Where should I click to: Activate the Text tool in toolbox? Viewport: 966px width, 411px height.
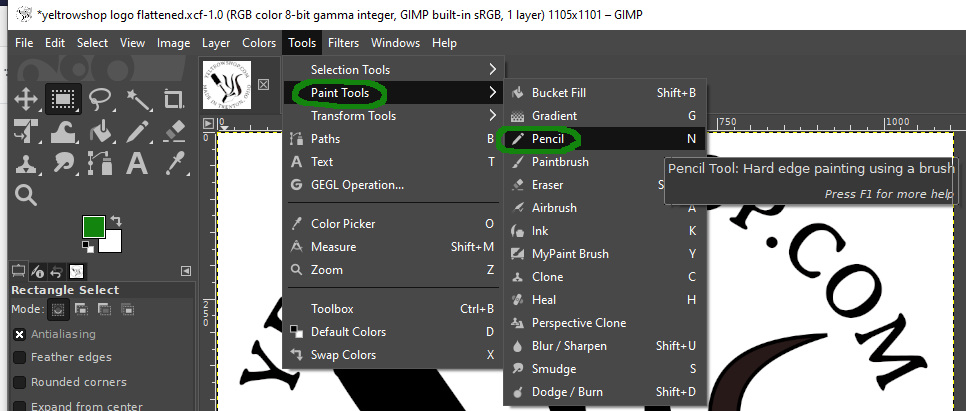[x=136, y=162]
